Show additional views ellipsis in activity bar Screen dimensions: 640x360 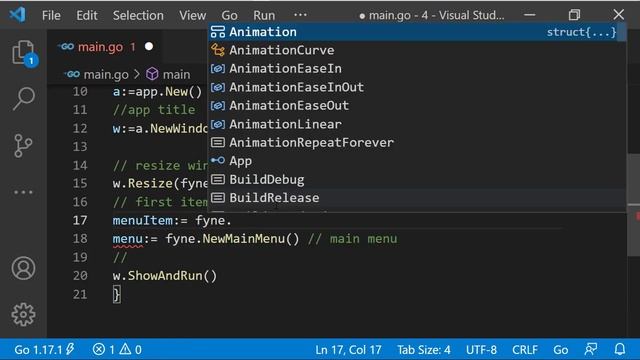click(x=23, y=192)
